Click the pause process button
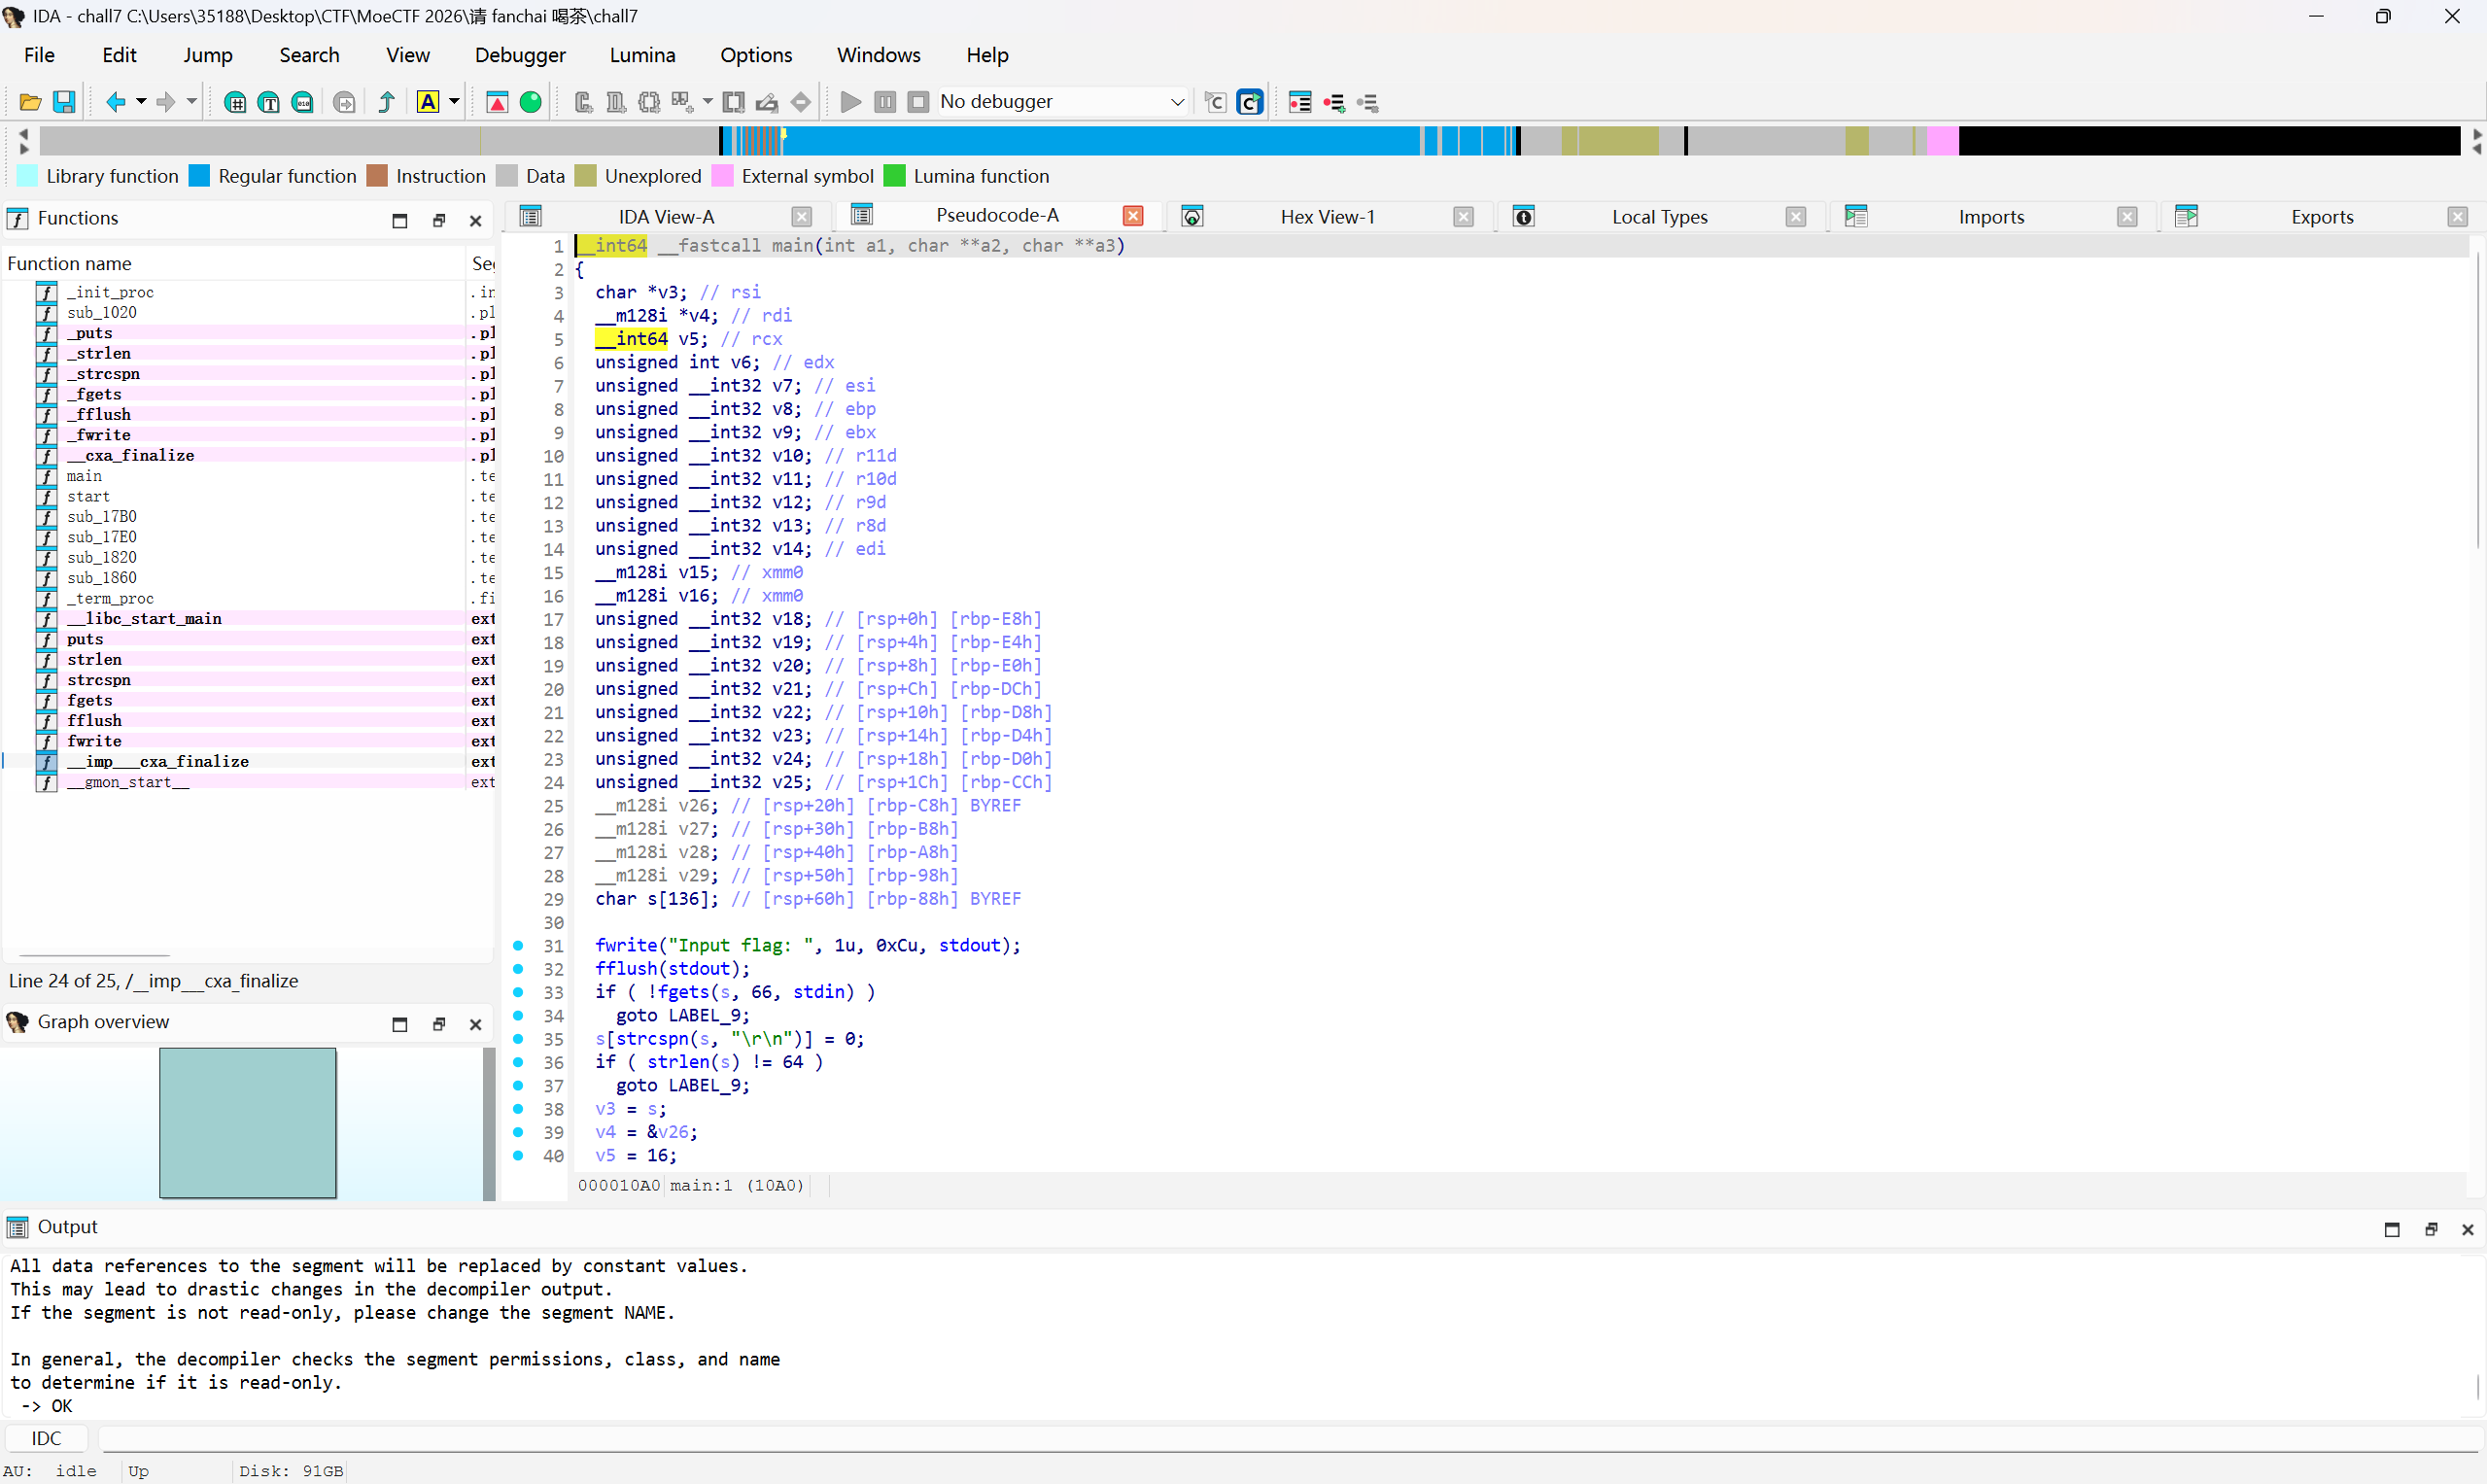The width and height of the screenshot is (2487, 1484). [885, 102]
